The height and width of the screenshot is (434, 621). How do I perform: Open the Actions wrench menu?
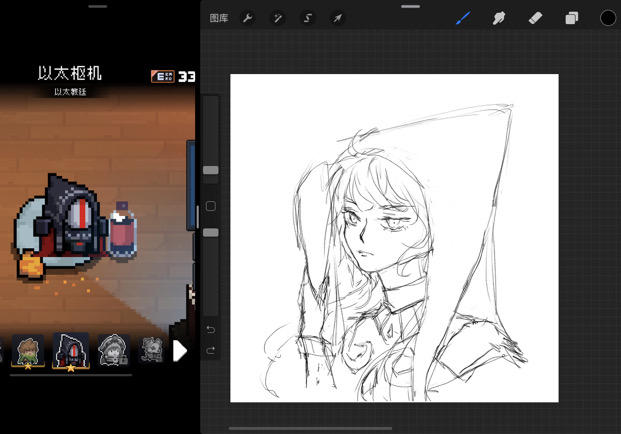click(x=248, y=18)
